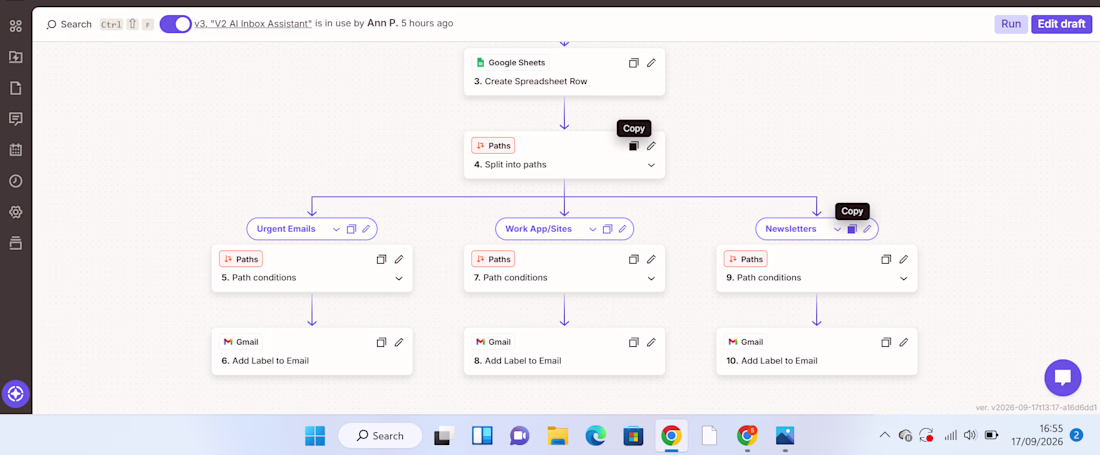The image size is (1100, 455).
Task: Rename the Urgent Emails path with pencil
Action: click(365, 229)
